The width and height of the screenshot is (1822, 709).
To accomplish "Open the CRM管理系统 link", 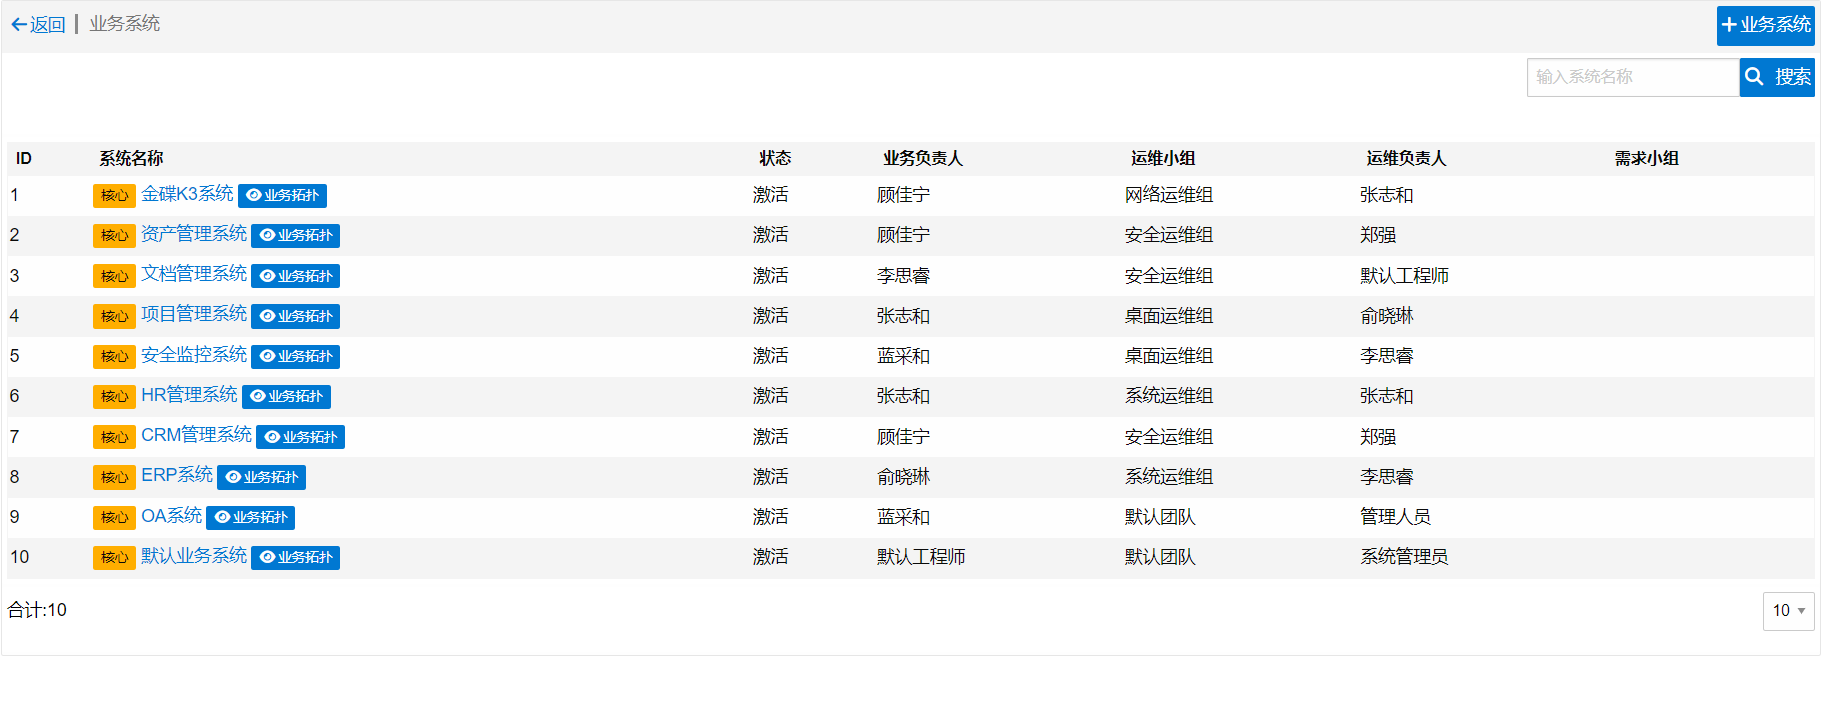I will (x=196, y=435).
